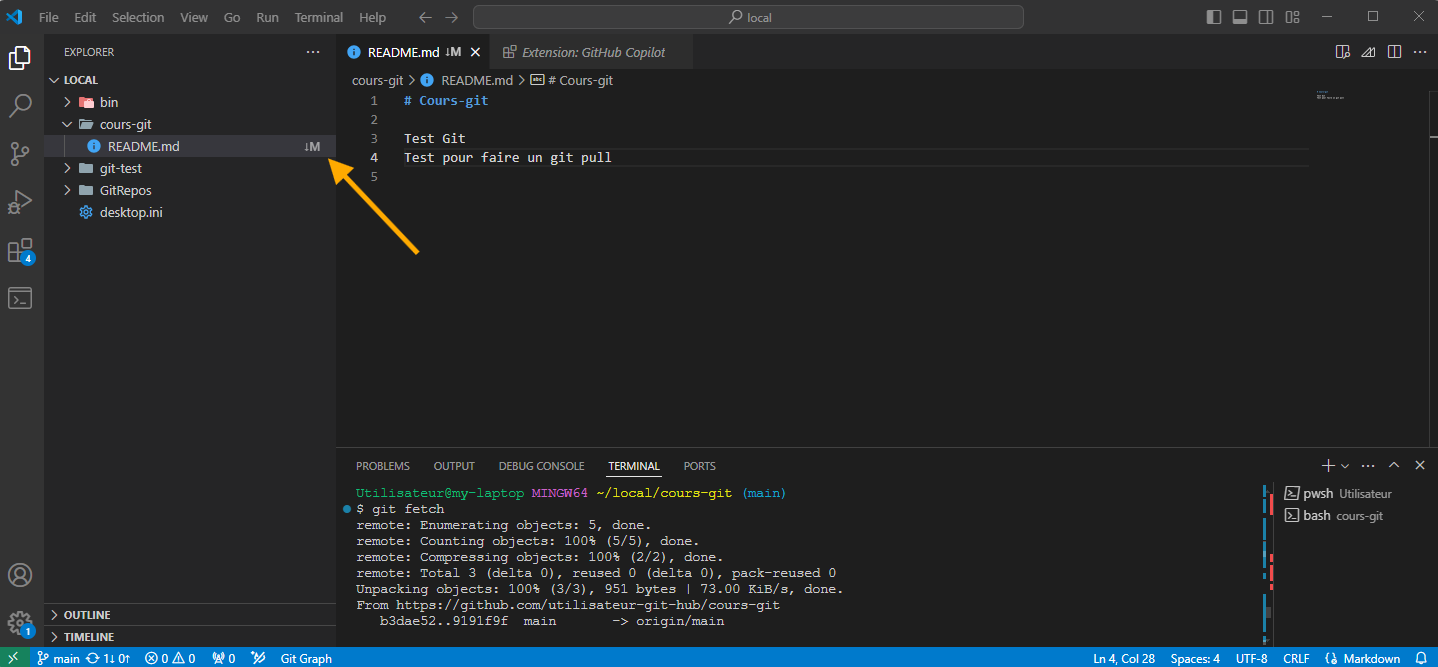1438x667 pixels.
Task: Maximize the terminal panel height
Action: (x=1394, y=465)
